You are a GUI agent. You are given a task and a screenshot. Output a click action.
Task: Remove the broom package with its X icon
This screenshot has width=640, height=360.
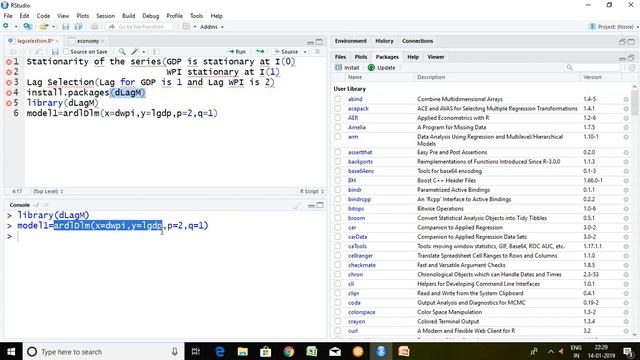626,218
